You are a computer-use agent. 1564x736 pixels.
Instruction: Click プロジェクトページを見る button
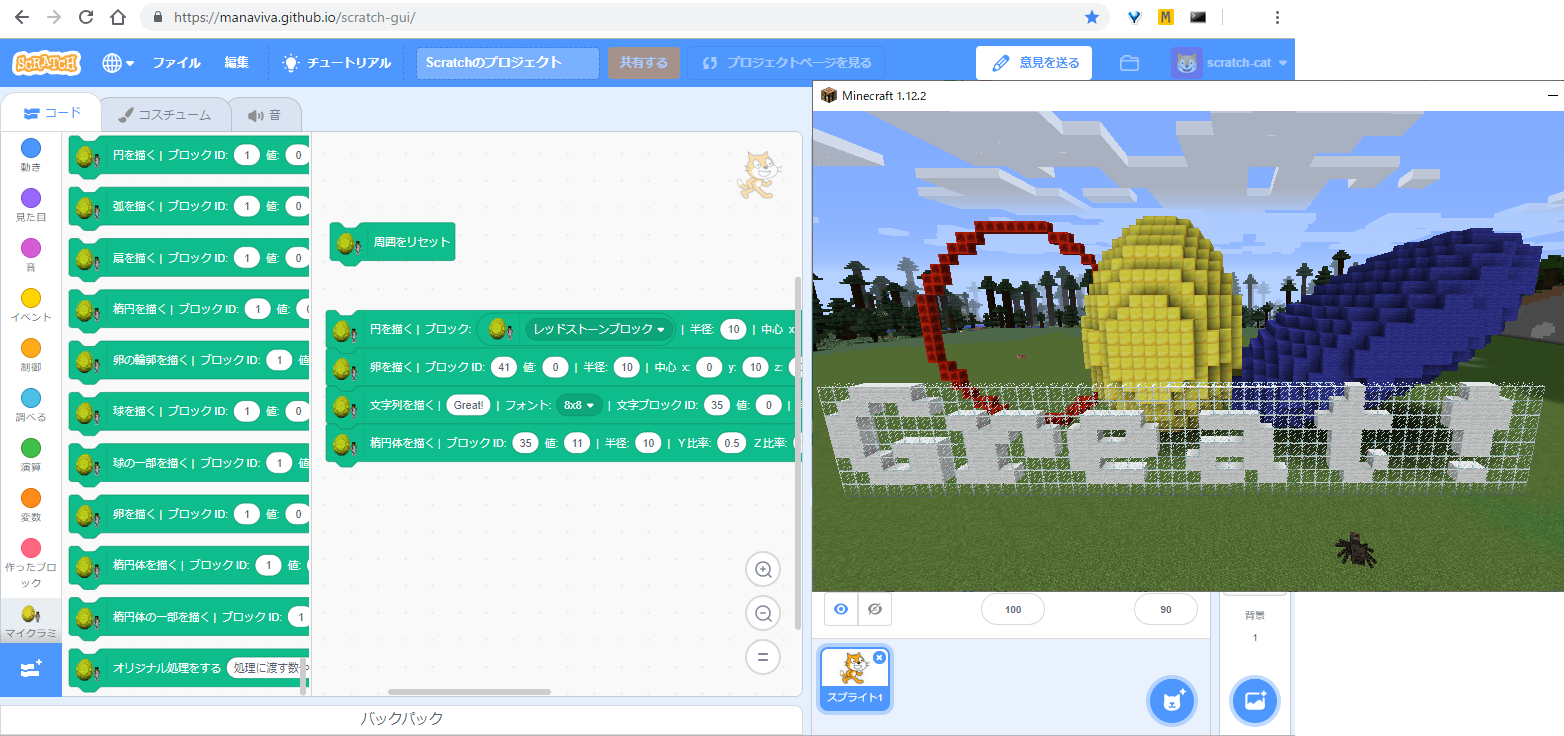[x=787, y=62]
